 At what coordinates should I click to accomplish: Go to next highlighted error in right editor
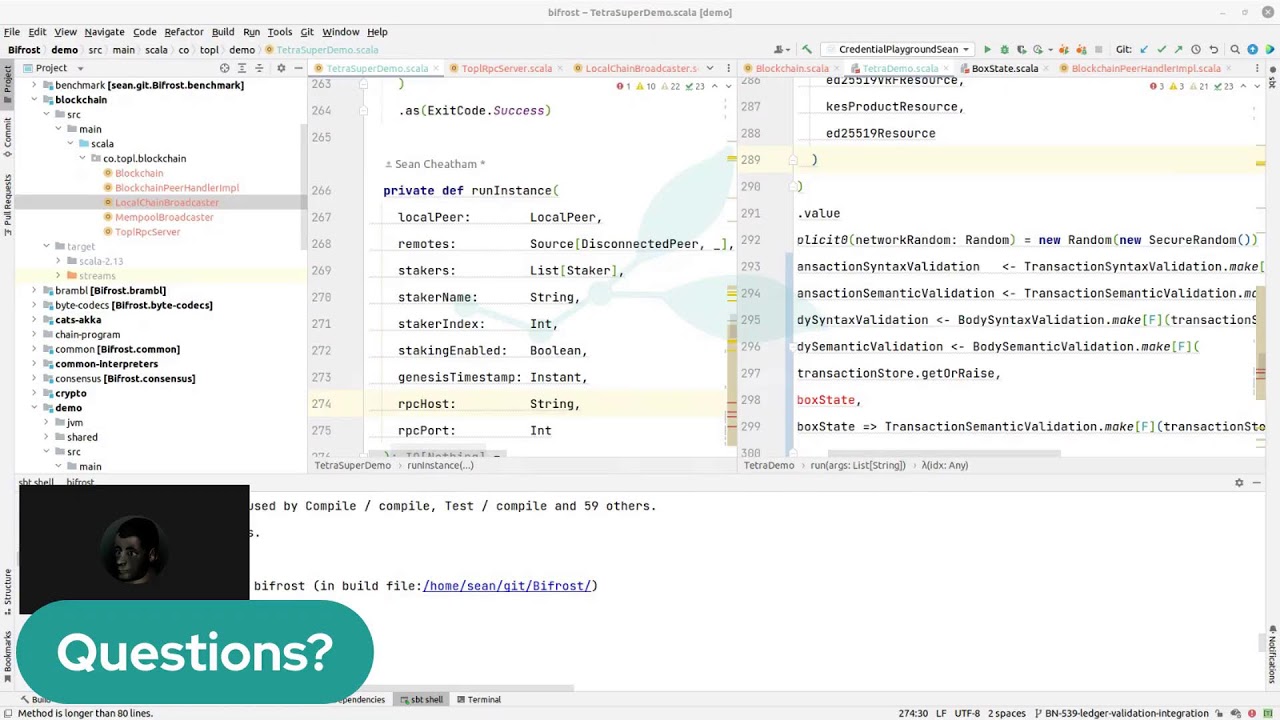(1257, 86)
